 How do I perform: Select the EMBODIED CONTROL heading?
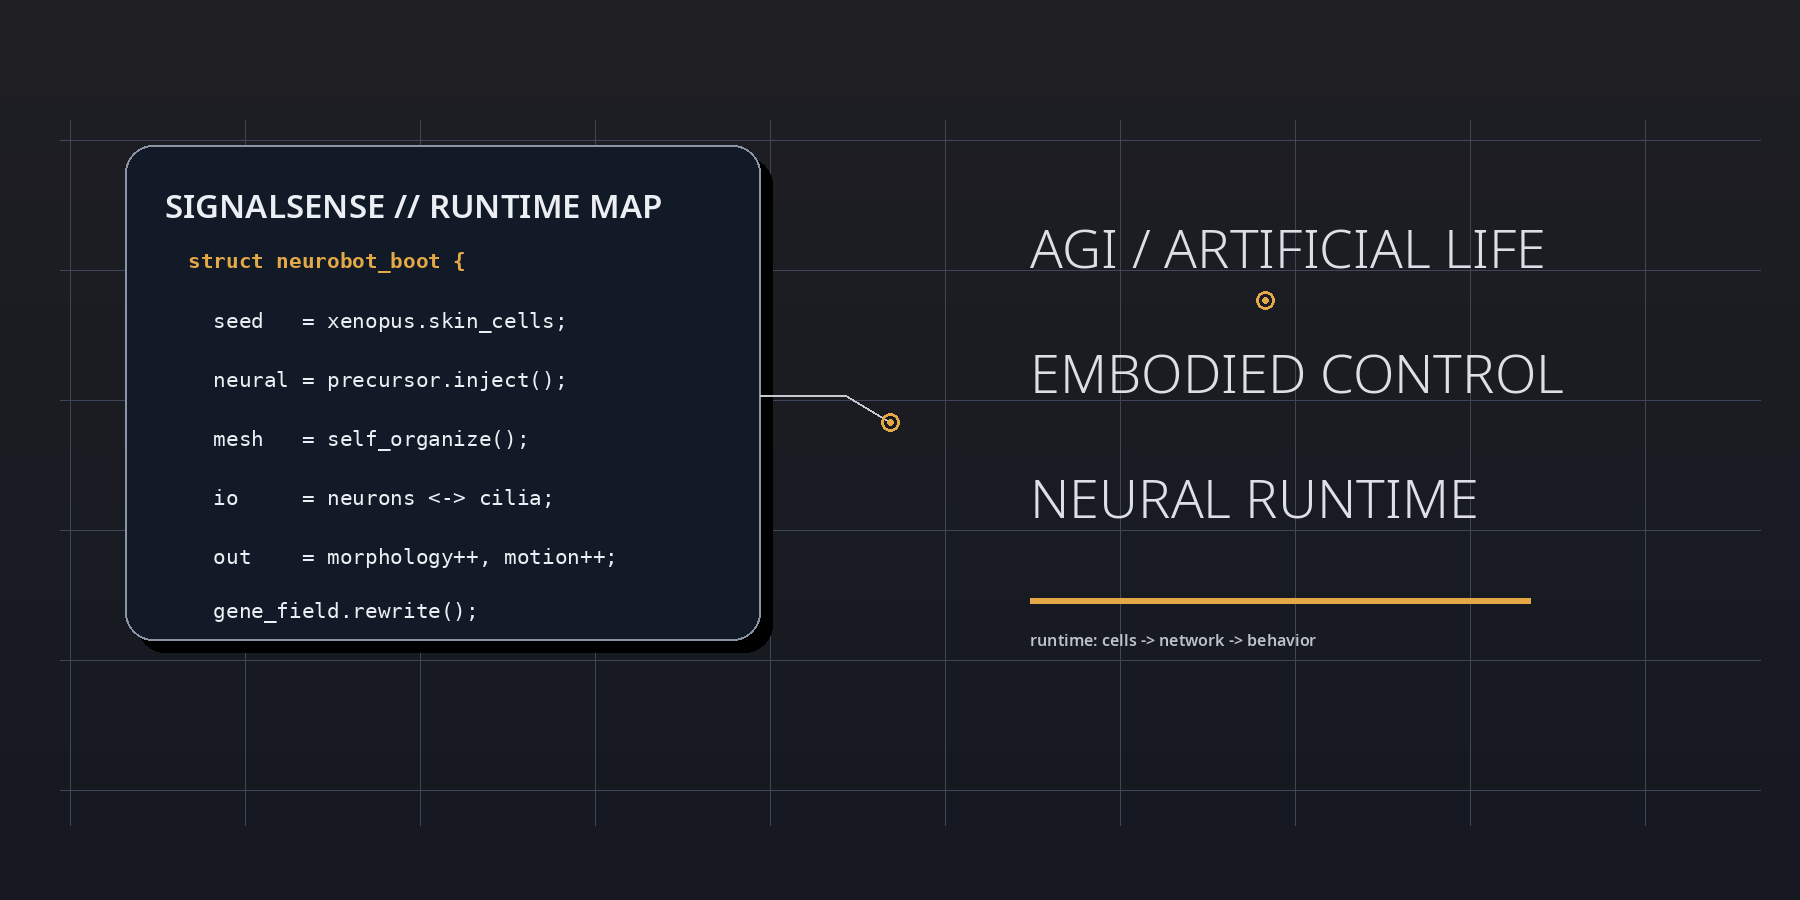[1297, 375]
